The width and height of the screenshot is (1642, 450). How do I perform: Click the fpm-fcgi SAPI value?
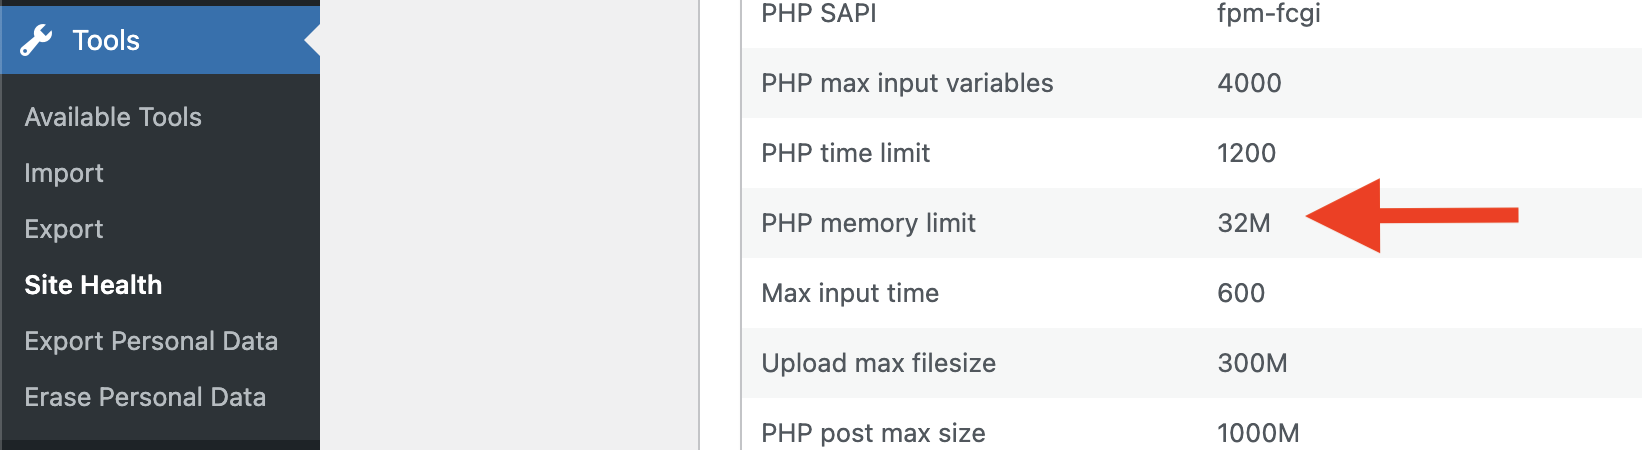tap(1269, 13)
